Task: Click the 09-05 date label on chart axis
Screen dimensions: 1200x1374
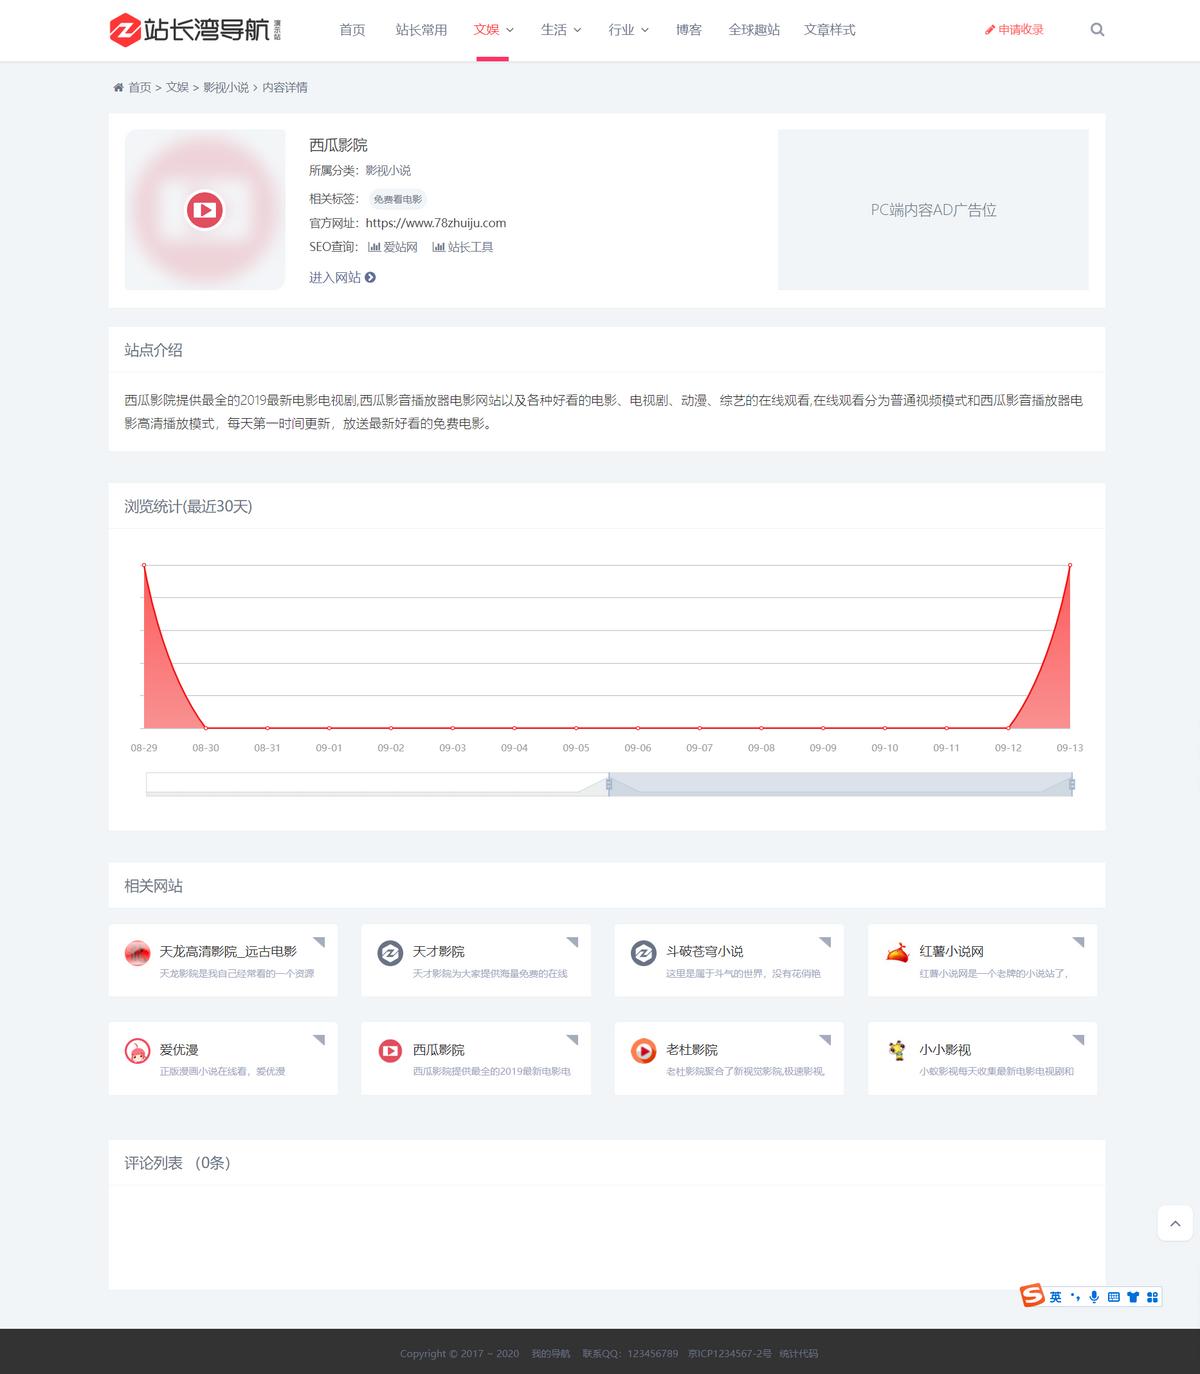Action: pyautogui.click(x=576, y=748)
